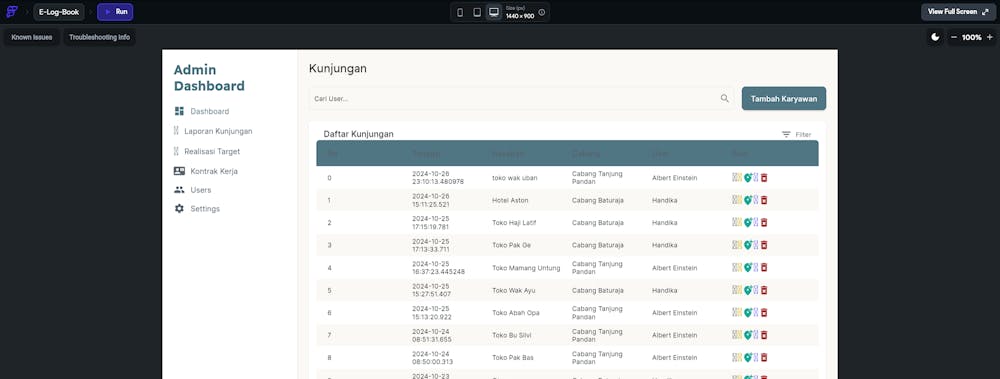Click the Toko Haji Latif cell
Viewport: 1000px width, 379px height.
click(514, 223)
